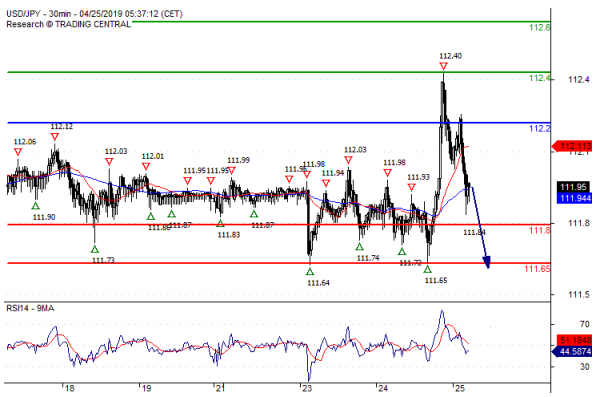This screenshot has width=598, height=397.
Task: Click the Research TRADING CENTRAL text
Action: click(69, 24)
